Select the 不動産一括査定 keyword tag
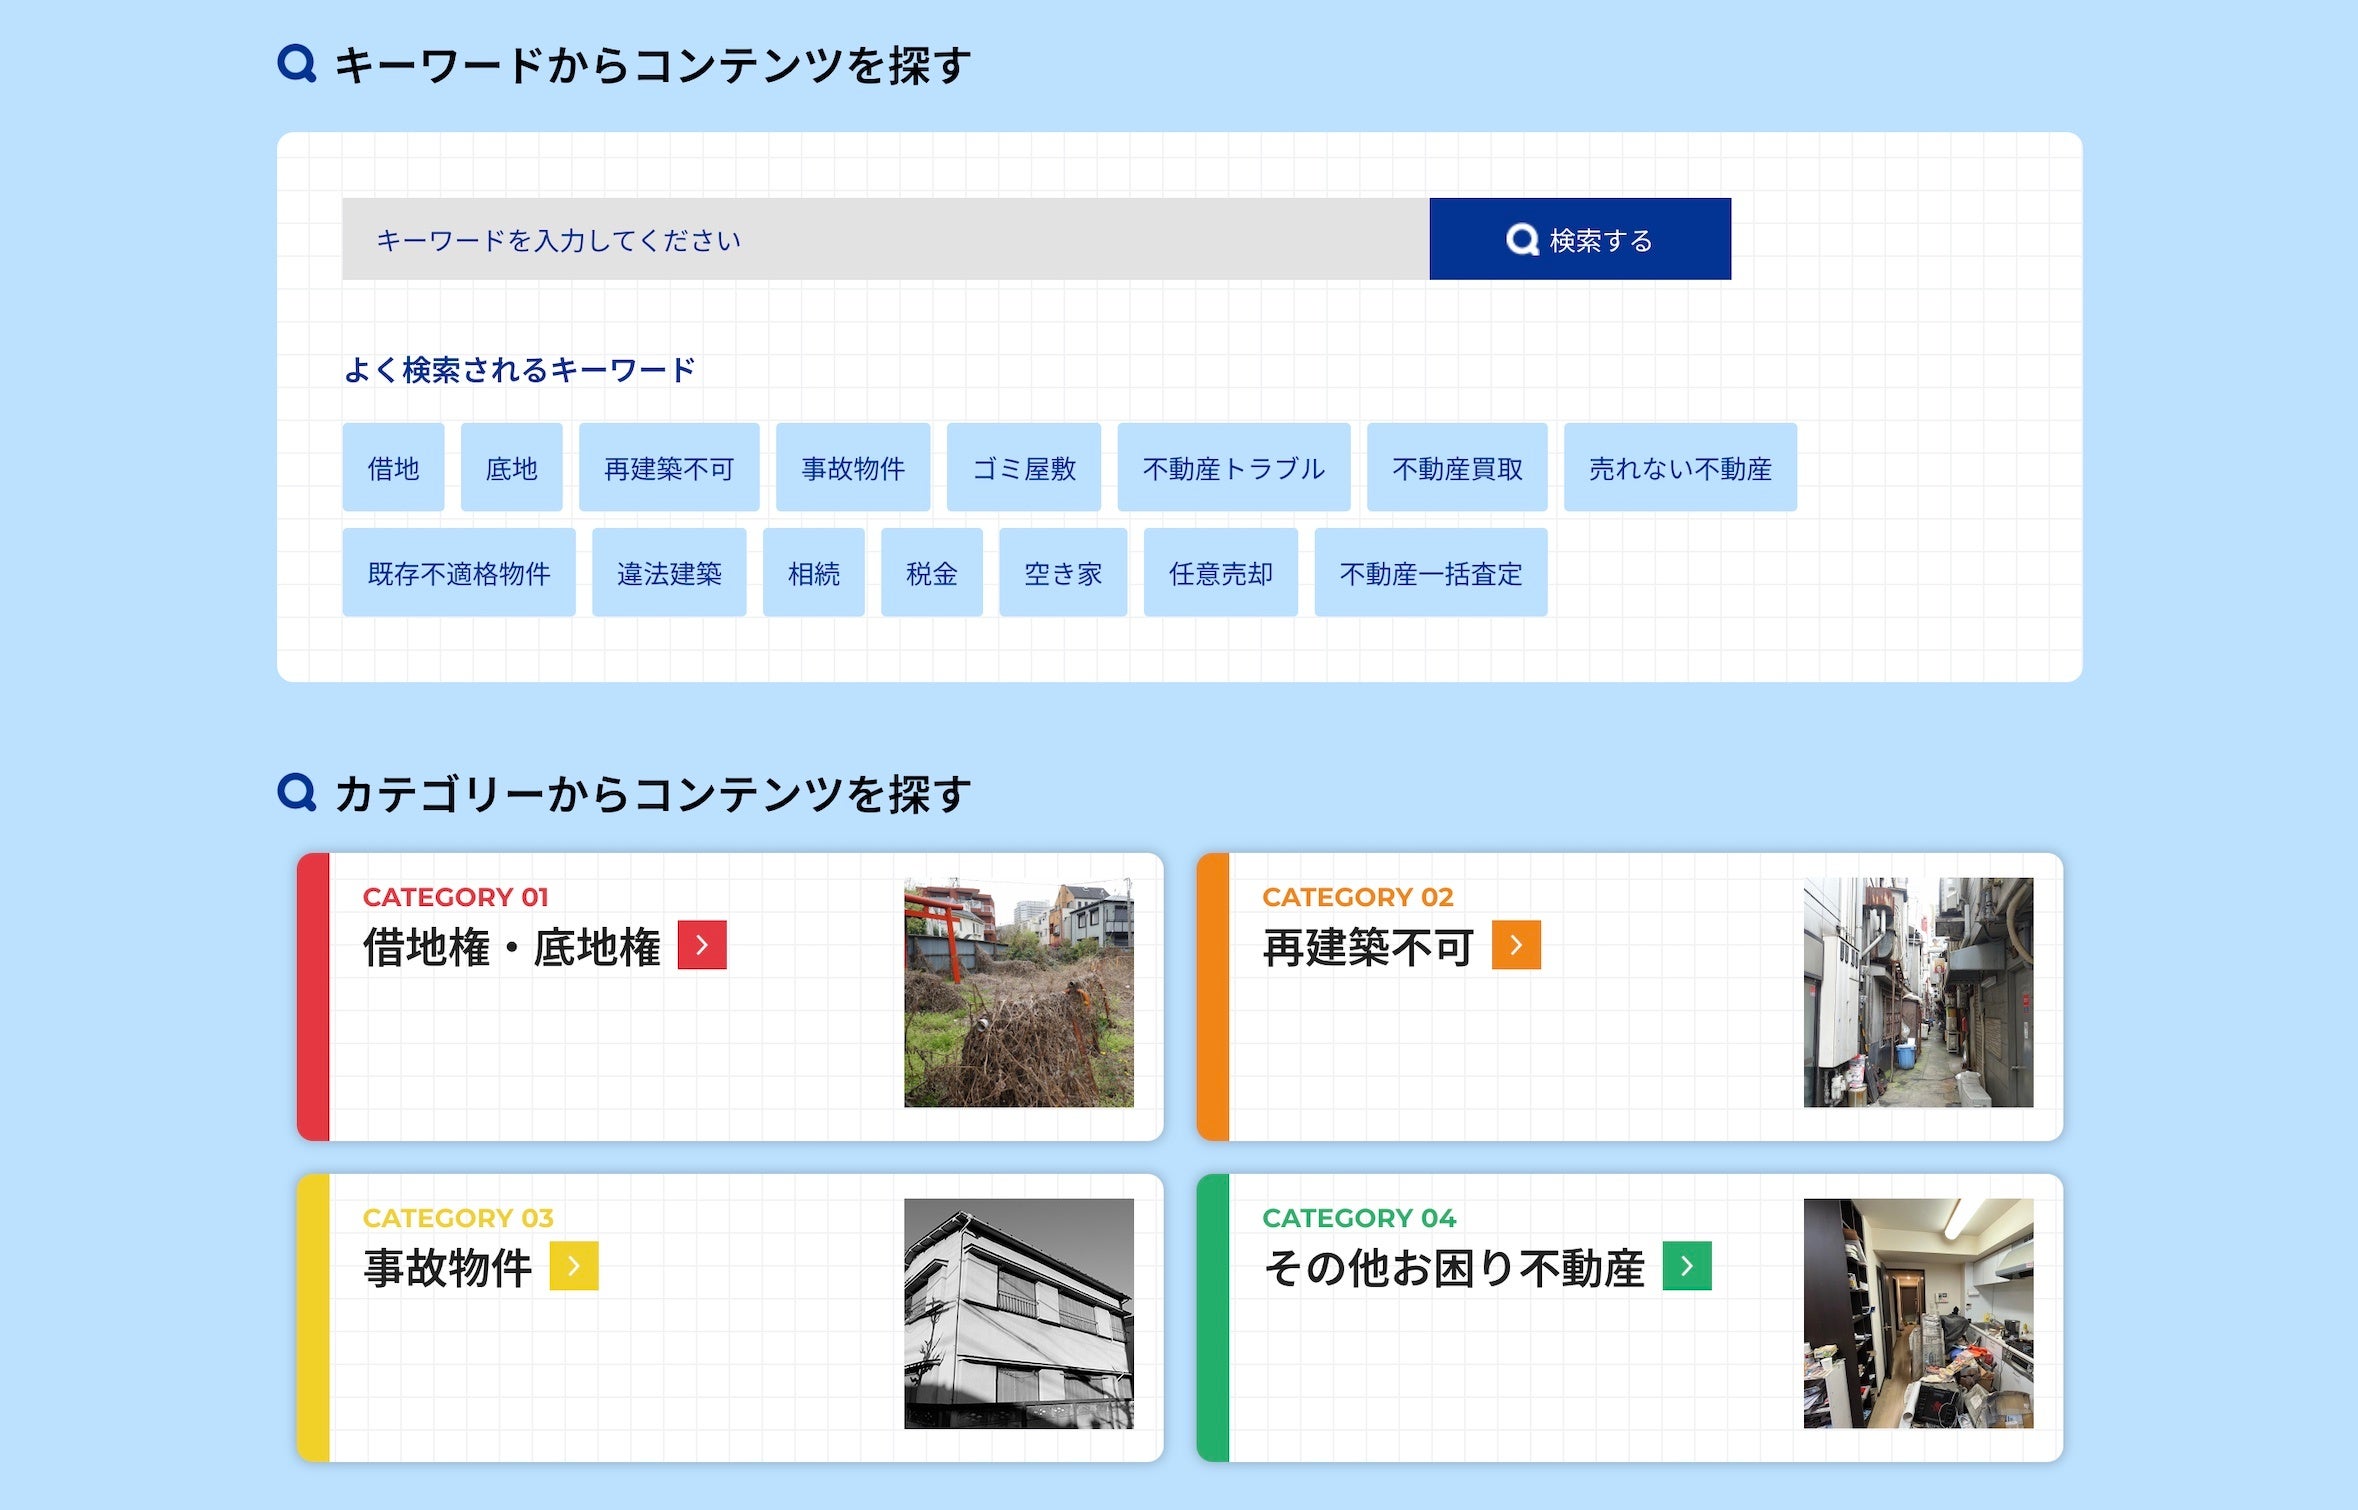The image size is (2358, 1510). tap(1430, 573)
